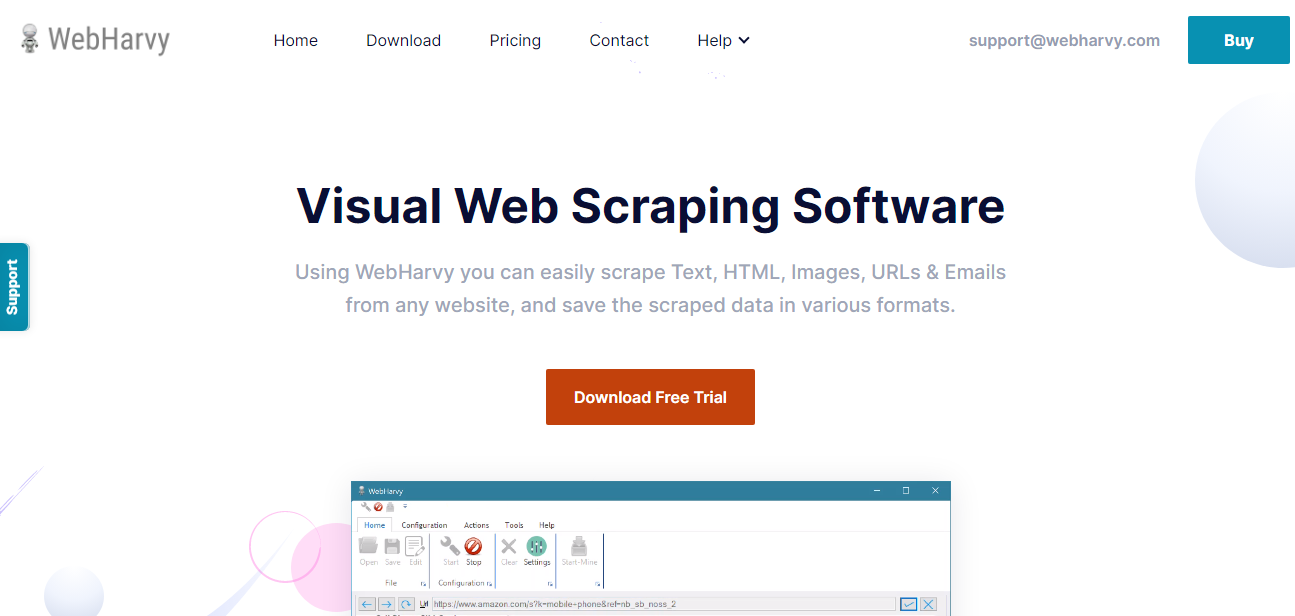Open the File group dialog launcher
This screenshot has height=616, width=1295.
(425, 583)
